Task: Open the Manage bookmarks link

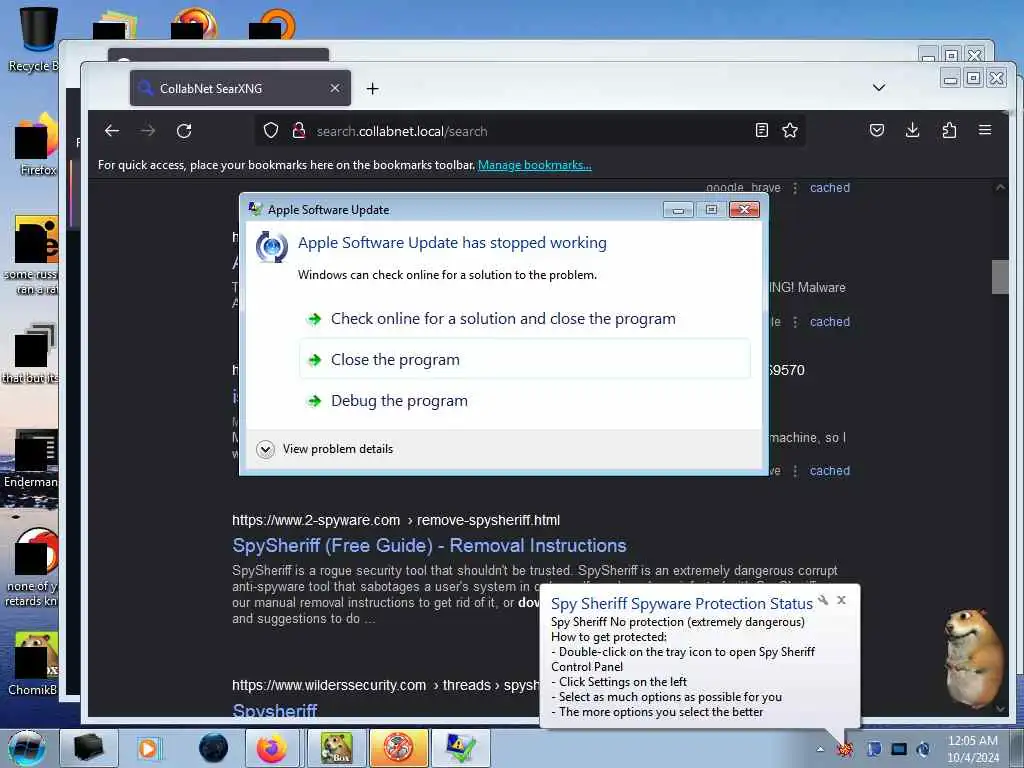Action: tap(534, 165)
